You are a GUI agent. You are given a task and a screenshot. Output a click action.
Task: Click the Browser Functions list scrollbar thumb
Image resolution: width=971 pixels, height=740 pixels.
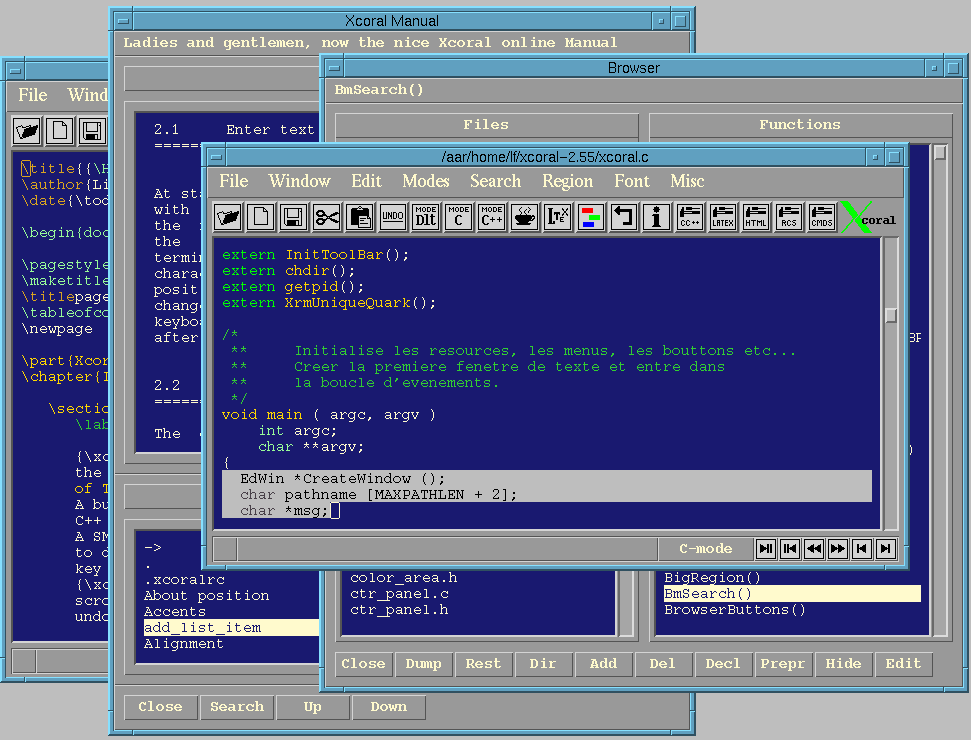point(940,152)
